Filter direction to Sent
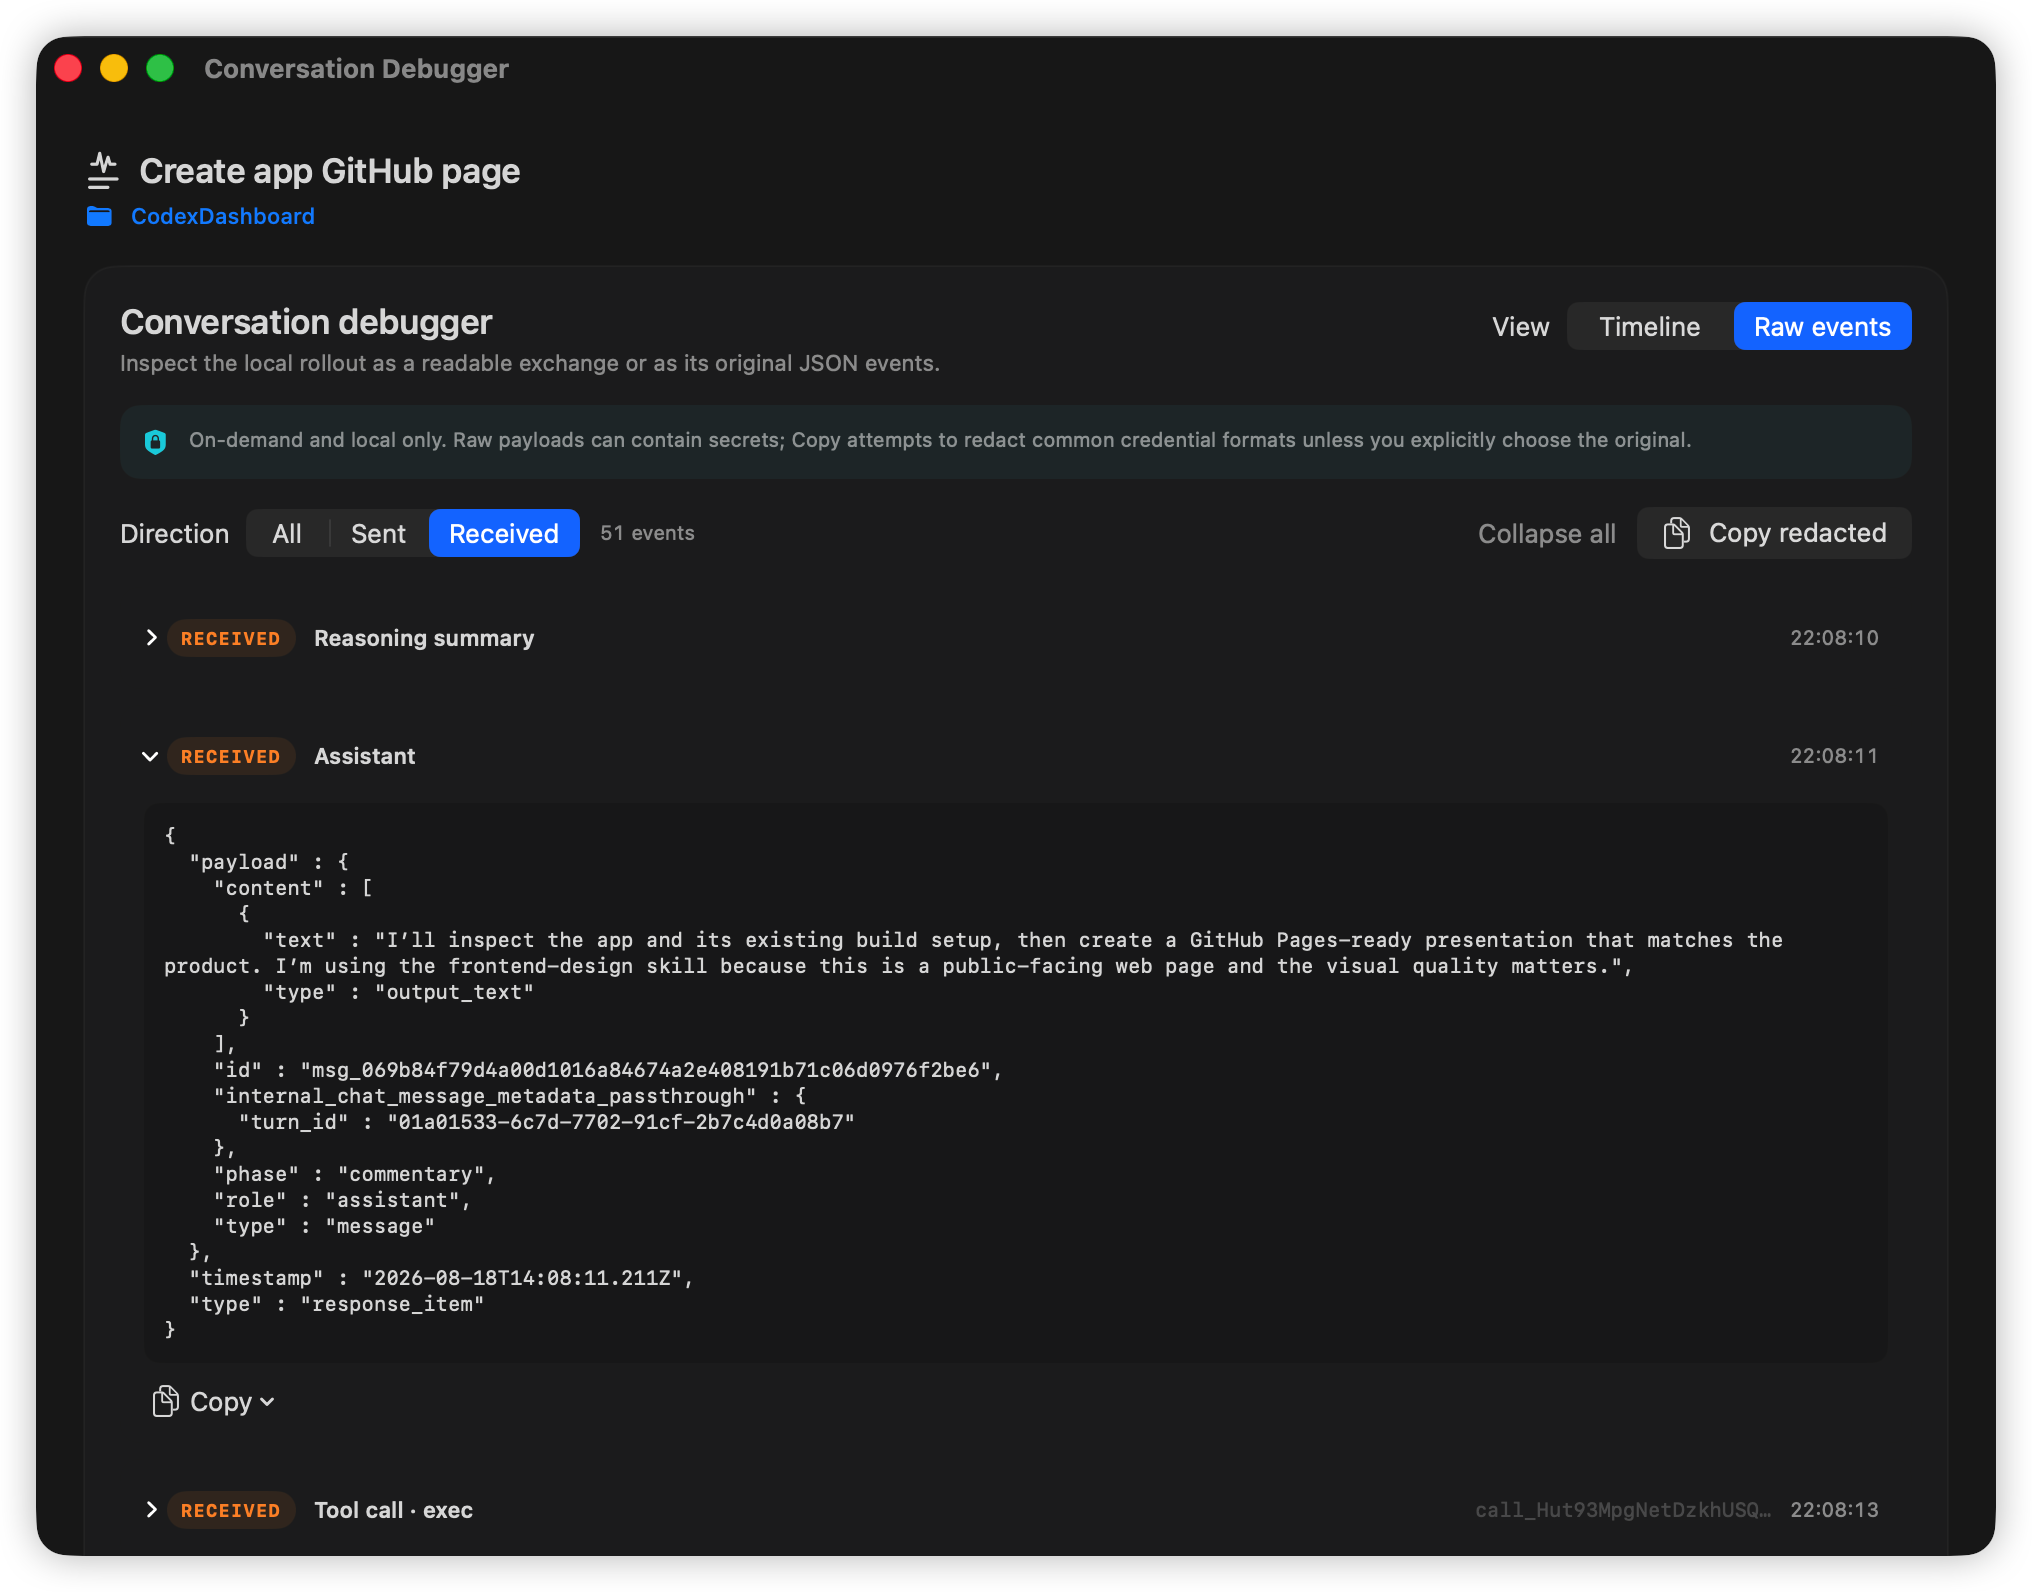 (378, 533)
